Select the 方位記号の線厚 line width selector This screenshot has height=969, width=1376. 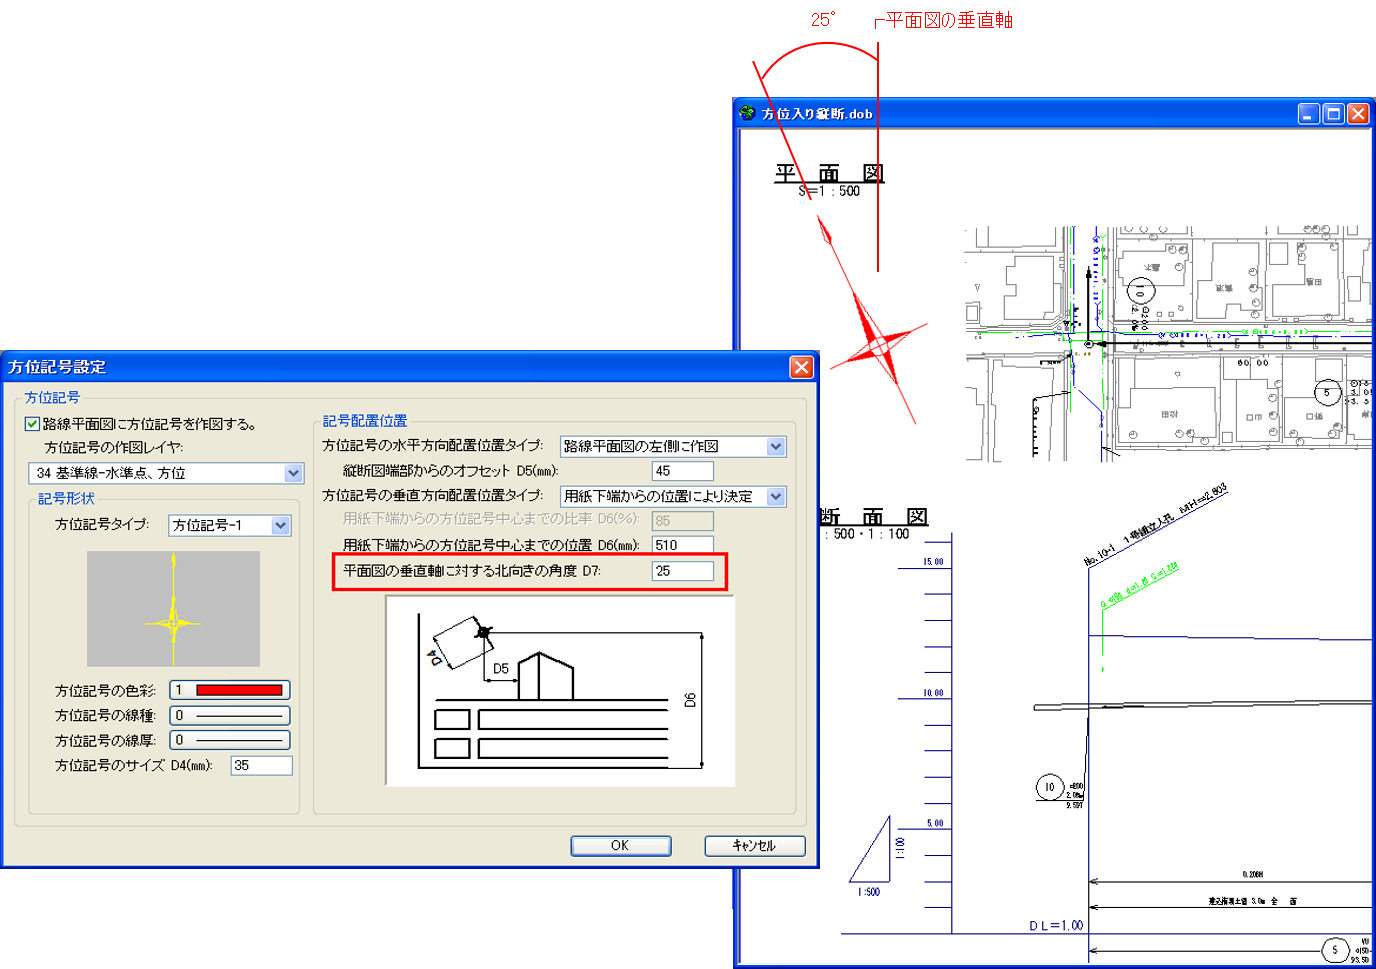[x=230, y=740]
